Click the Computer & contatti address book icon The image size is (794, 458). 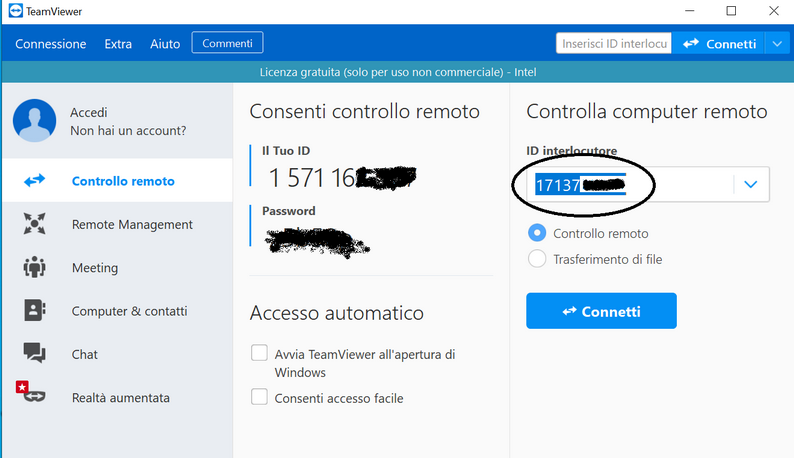[x=34, y=310]
